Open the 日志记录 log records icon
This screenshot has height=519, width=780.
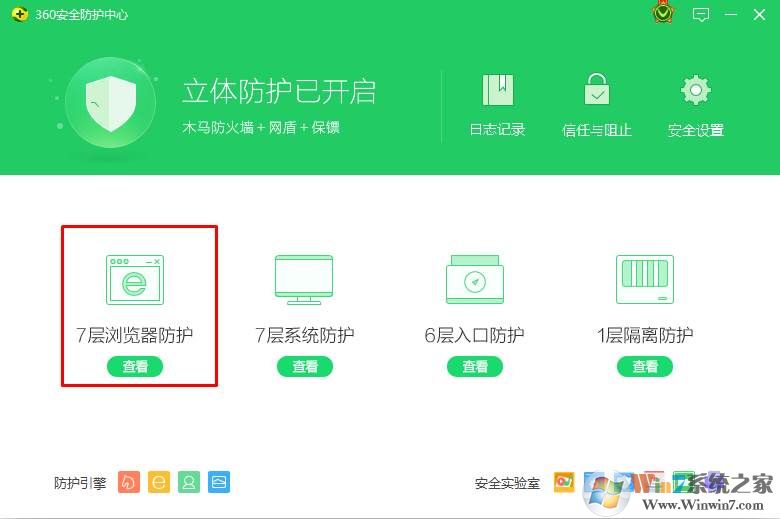(497, 90)
